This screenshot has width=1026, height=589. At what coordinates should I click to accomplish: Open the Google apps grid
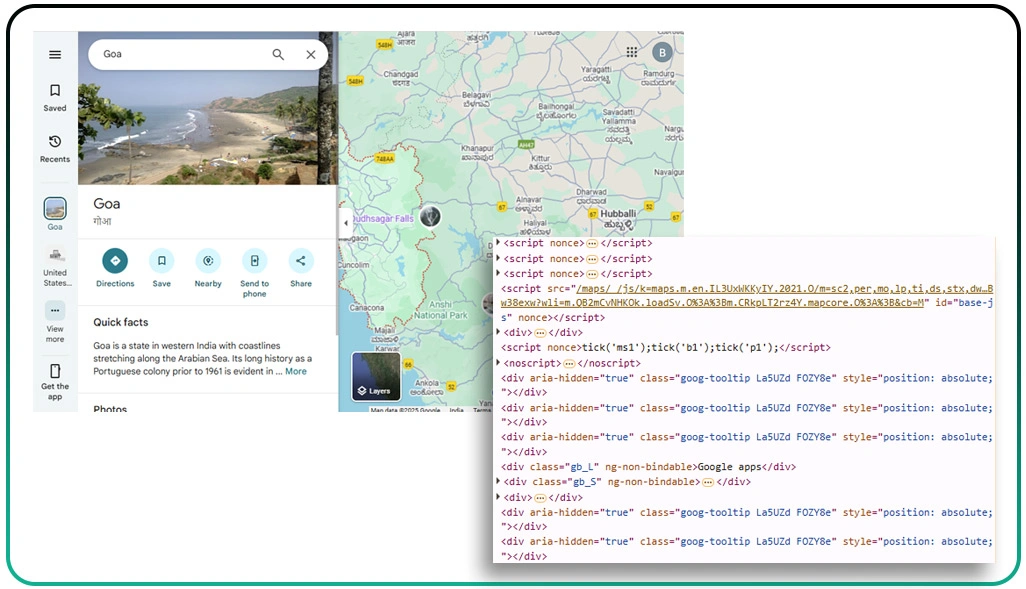click(x=632, y=52)
